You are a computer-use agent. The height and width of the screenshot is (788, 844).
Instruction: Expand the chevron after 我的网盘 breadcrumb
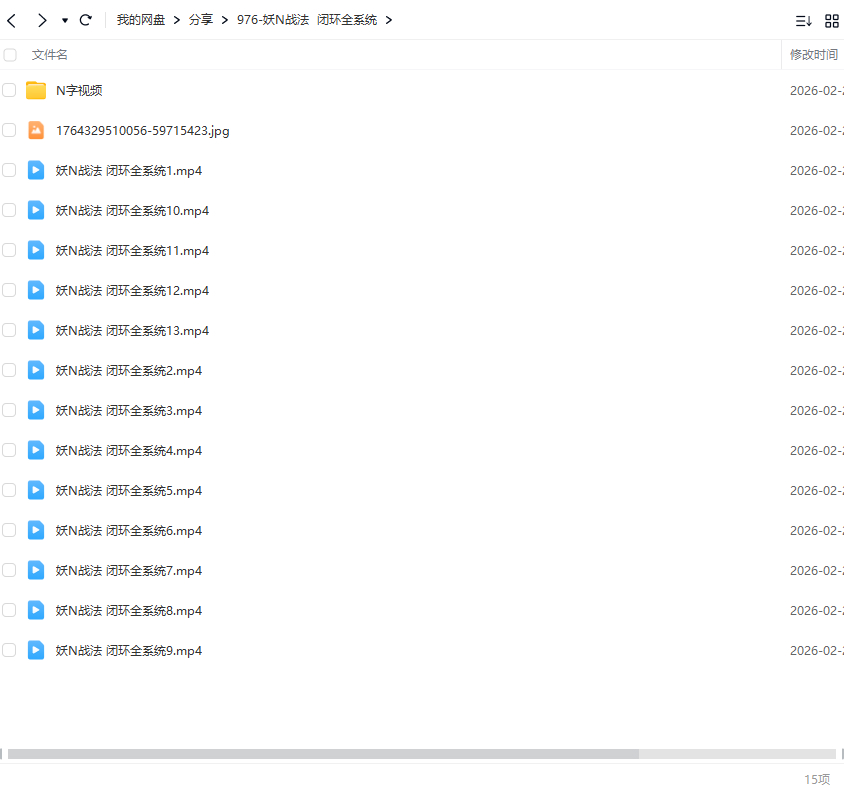[x=176, y=20]
